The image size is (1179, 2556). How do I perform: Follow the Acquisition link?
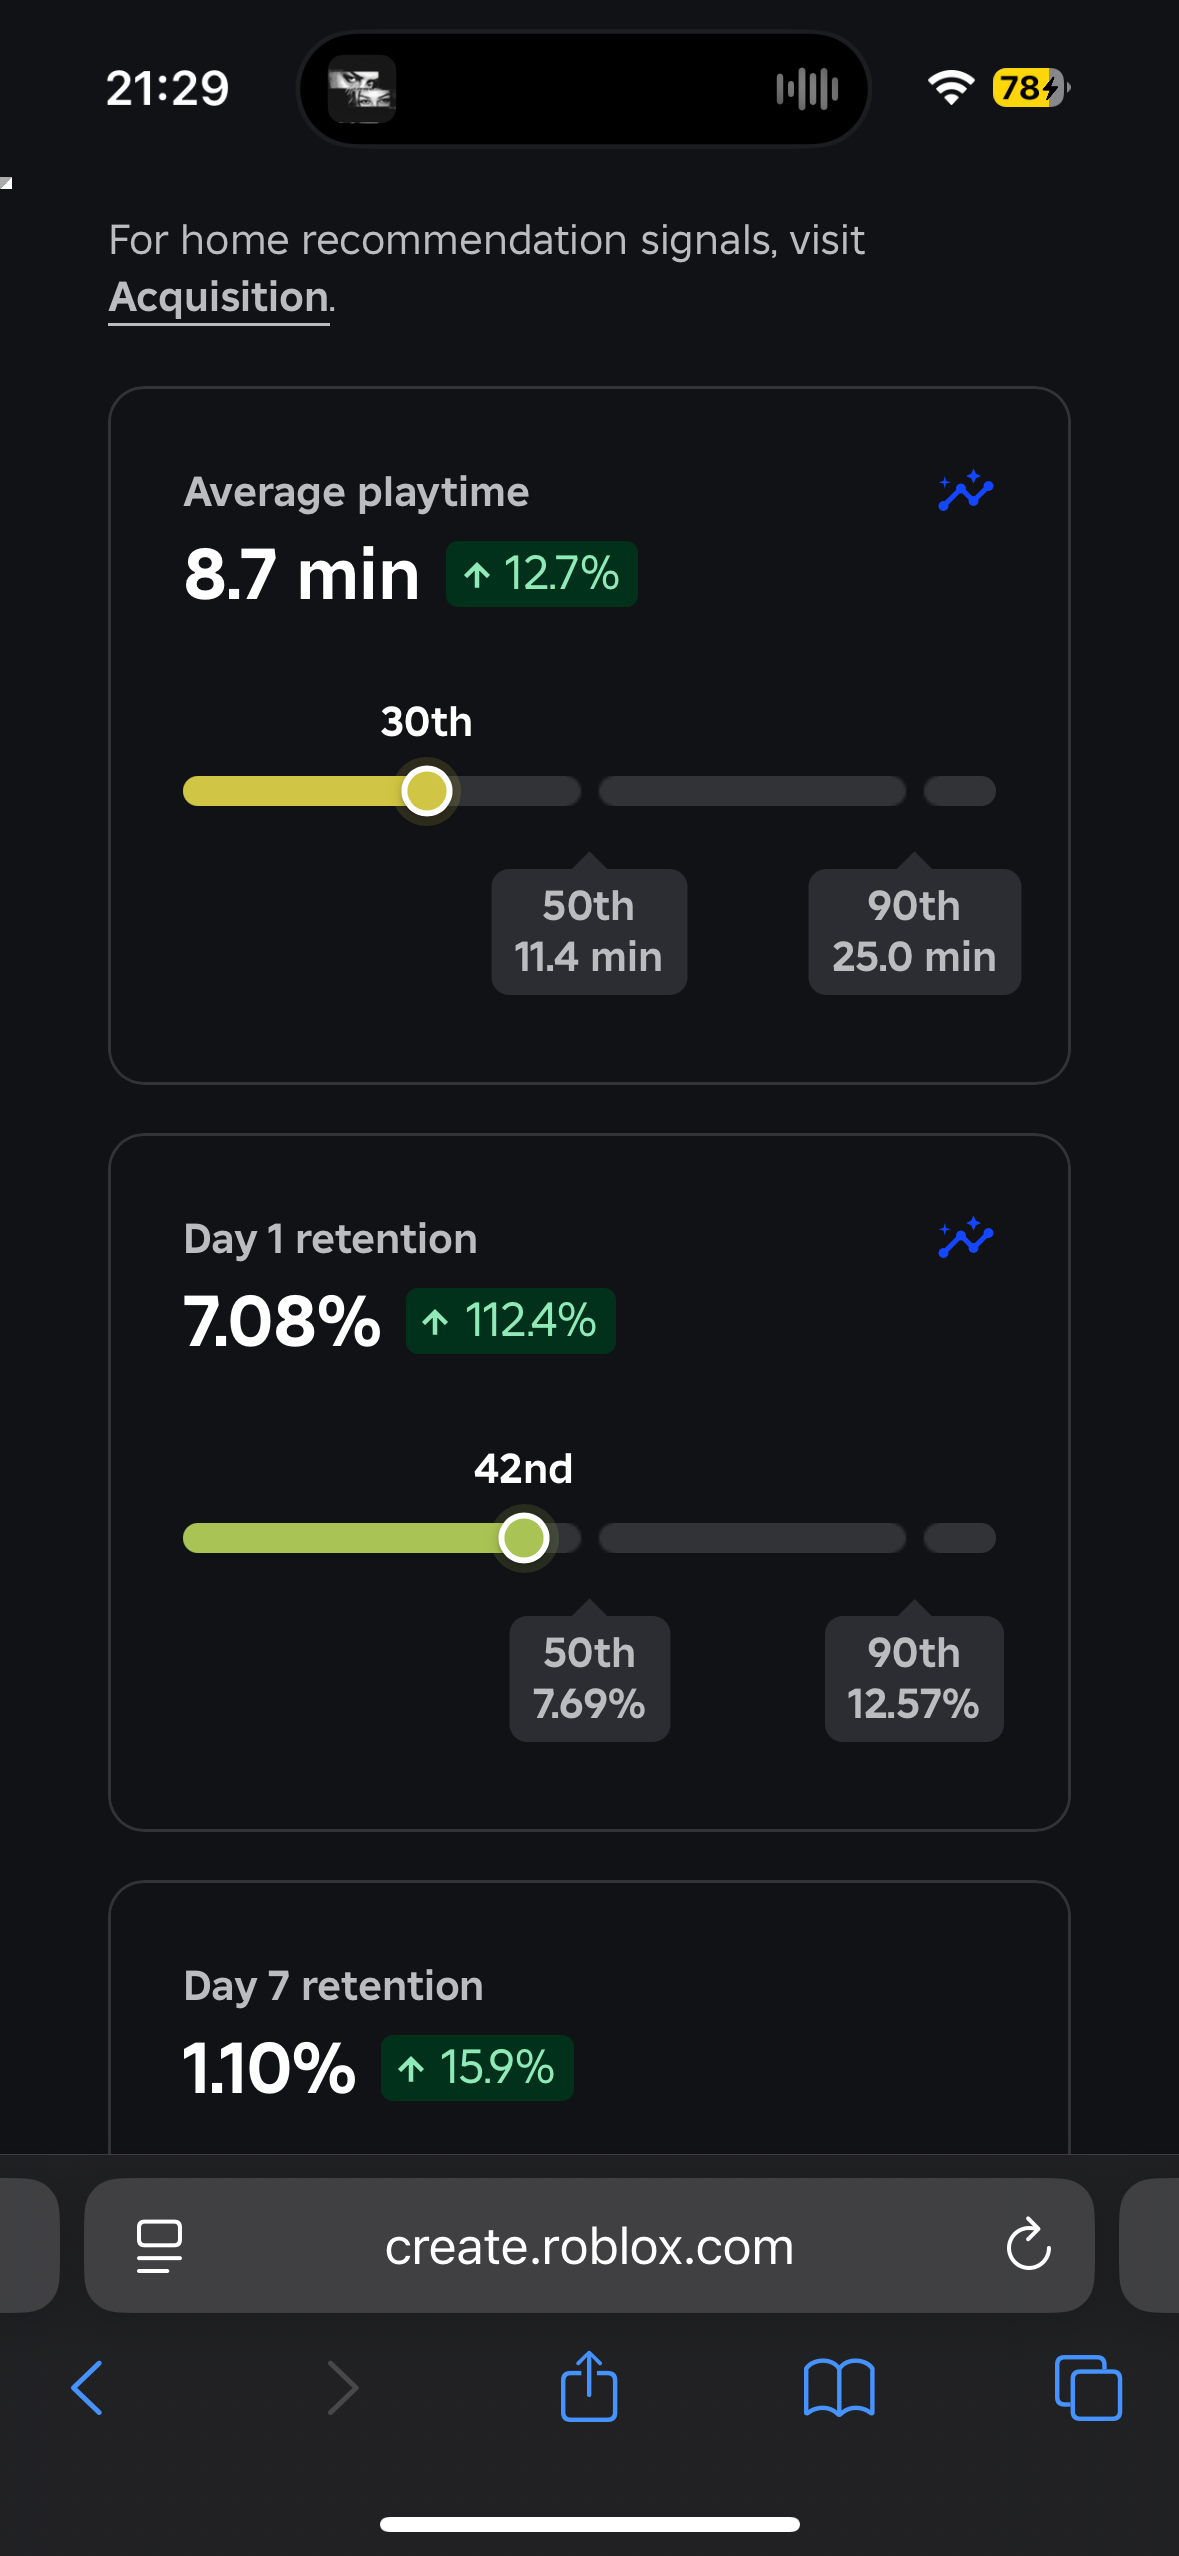219,297
